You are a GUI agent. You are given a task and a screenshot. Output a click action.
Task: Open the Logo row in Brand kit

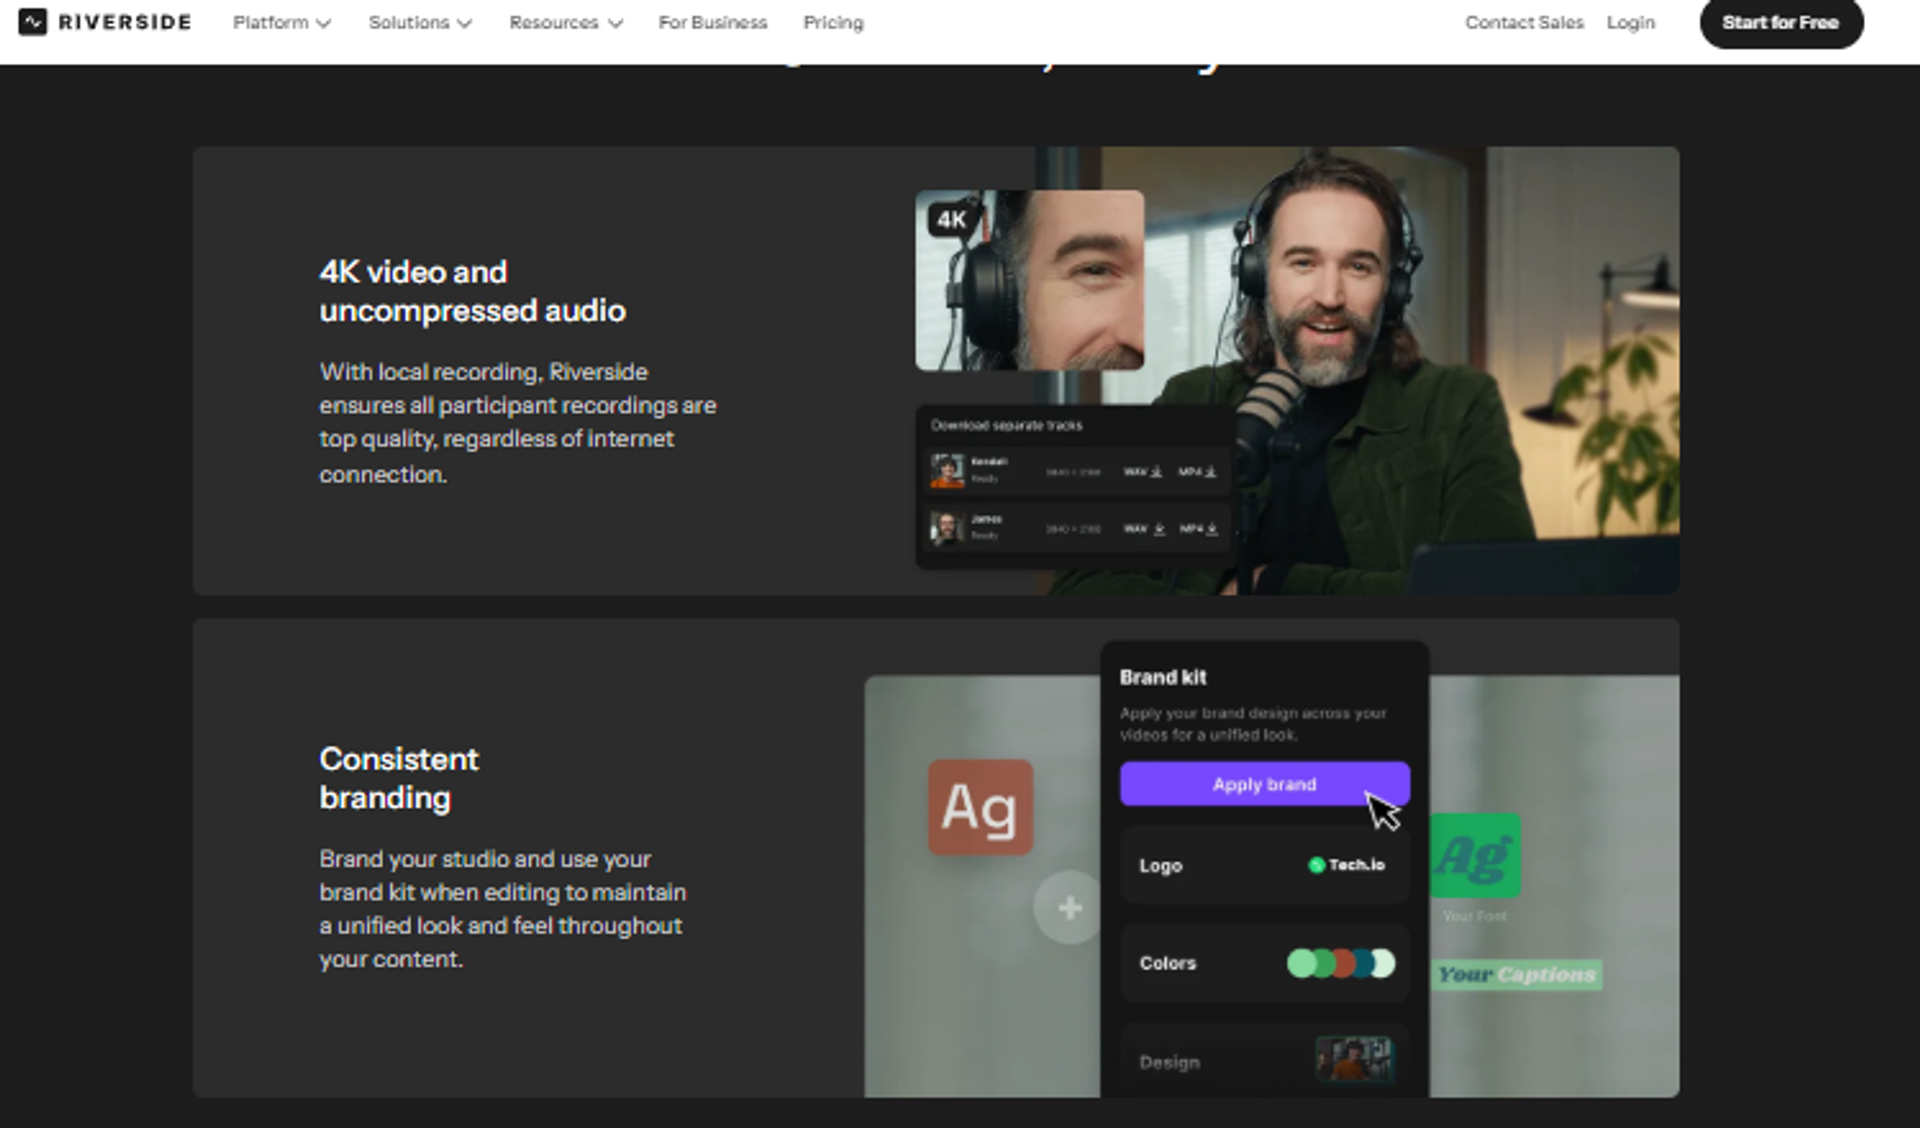[1264, 865]
